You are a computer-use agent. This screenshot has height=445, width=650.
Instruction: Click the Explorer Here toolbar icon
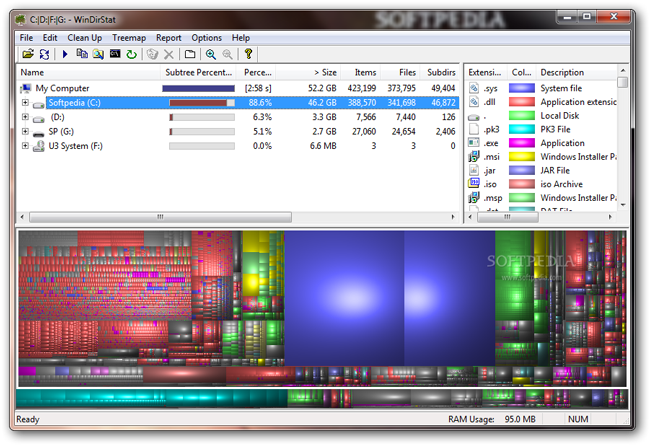click(98, 54)
